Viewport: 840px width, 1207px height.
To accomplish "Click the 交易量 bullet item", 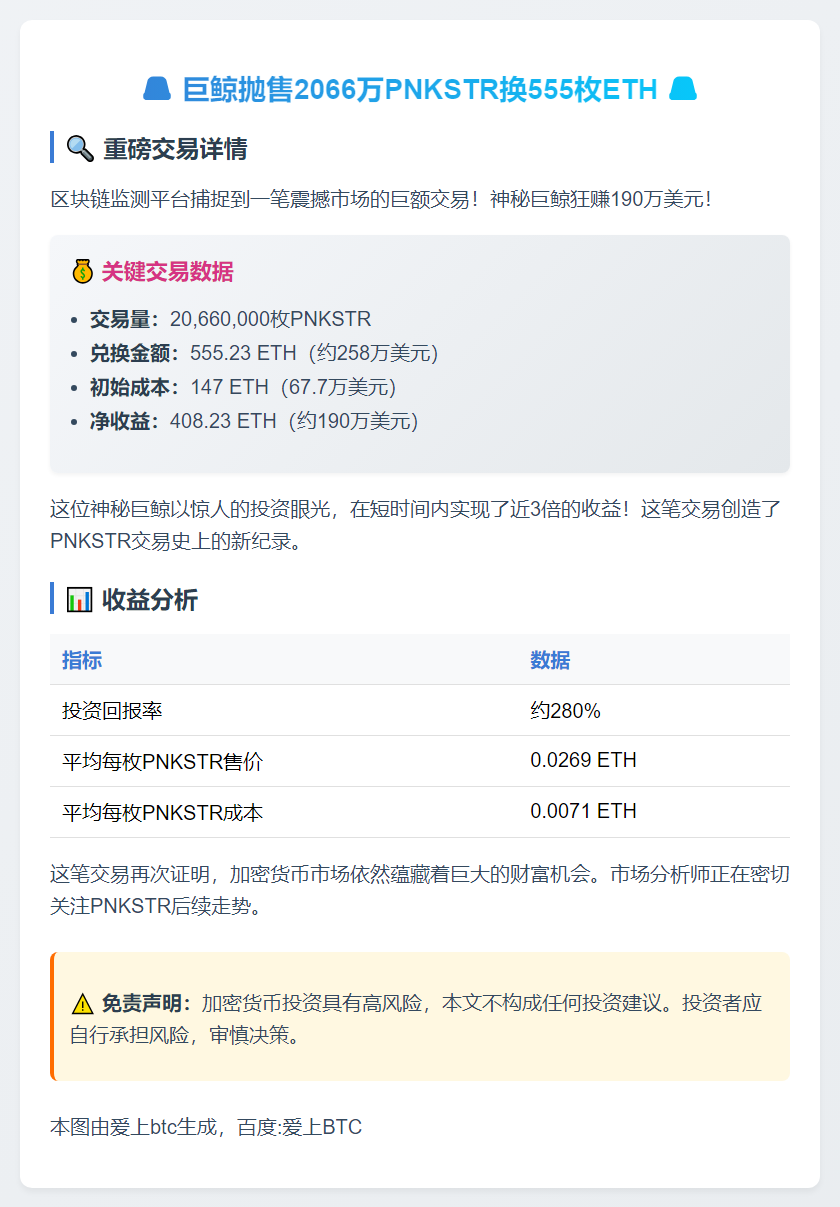I will [x=230, y=319].
